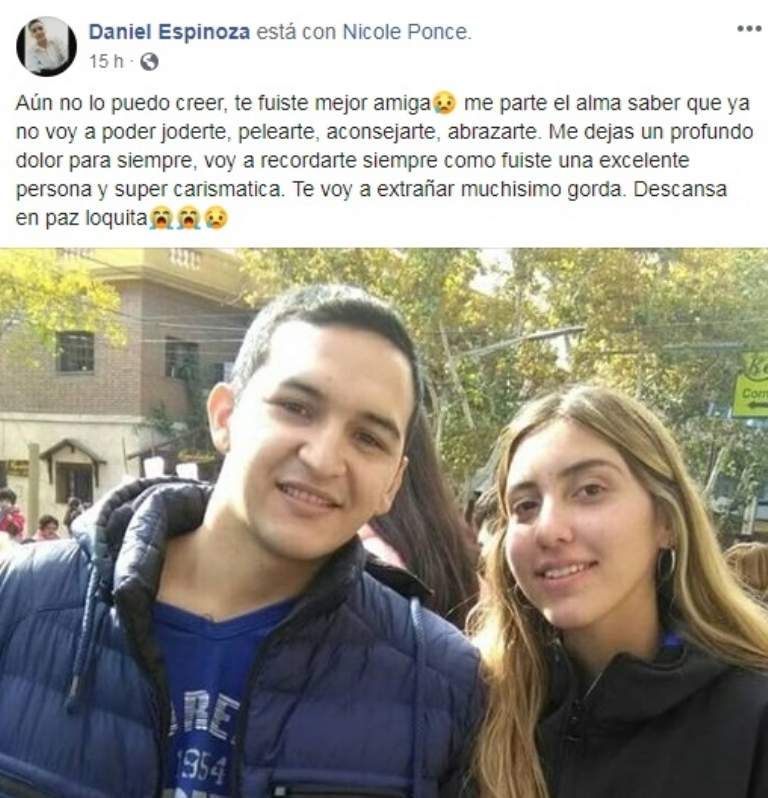Open the post's 15 h timestamp
The image size is (768, 798).
click(106, 62)
